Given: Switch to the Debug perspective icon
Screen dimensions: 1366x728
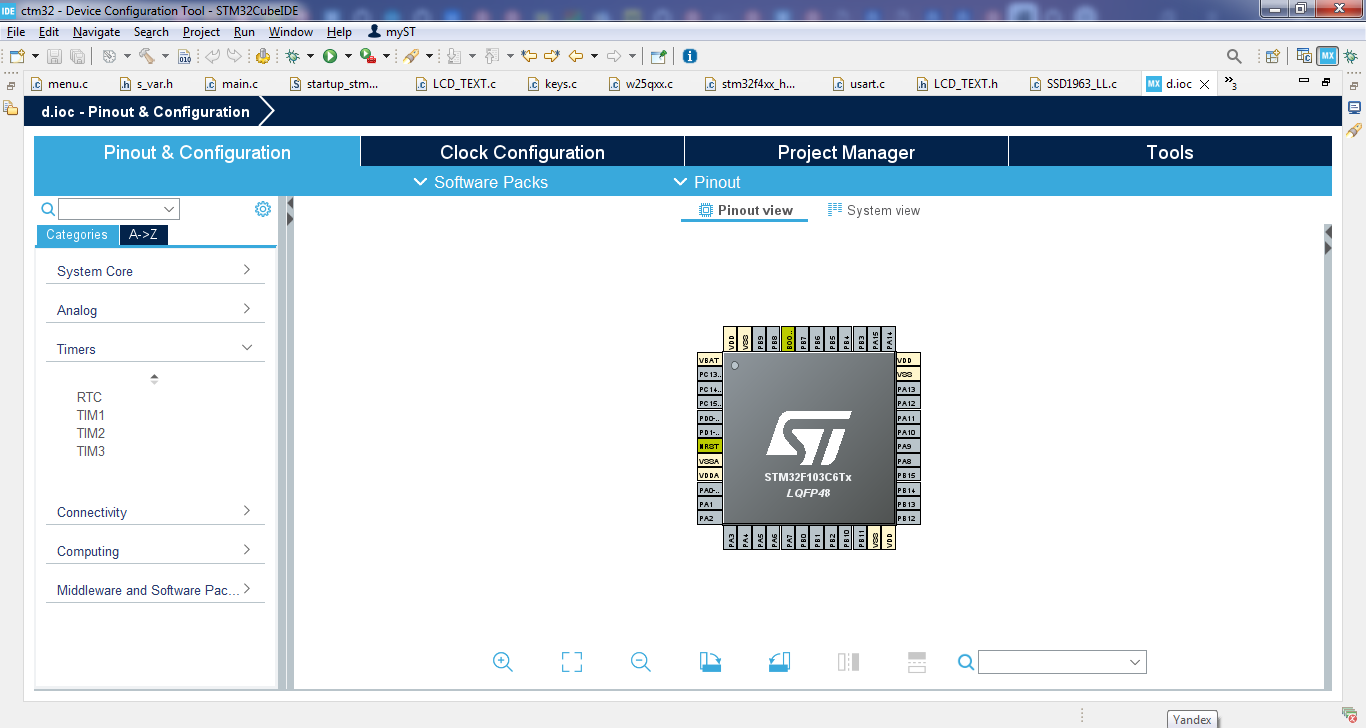Looking at the screenshot, I should (x=1351, y=56).
